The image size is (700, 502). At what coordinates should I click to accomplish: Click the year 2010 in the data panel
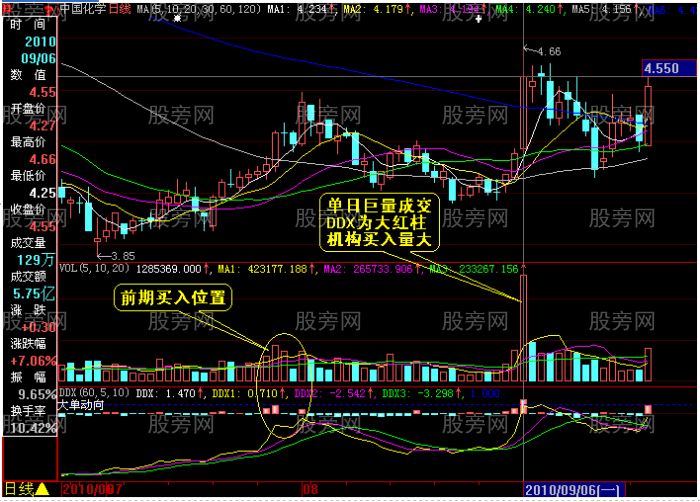[x=40, y=42]
